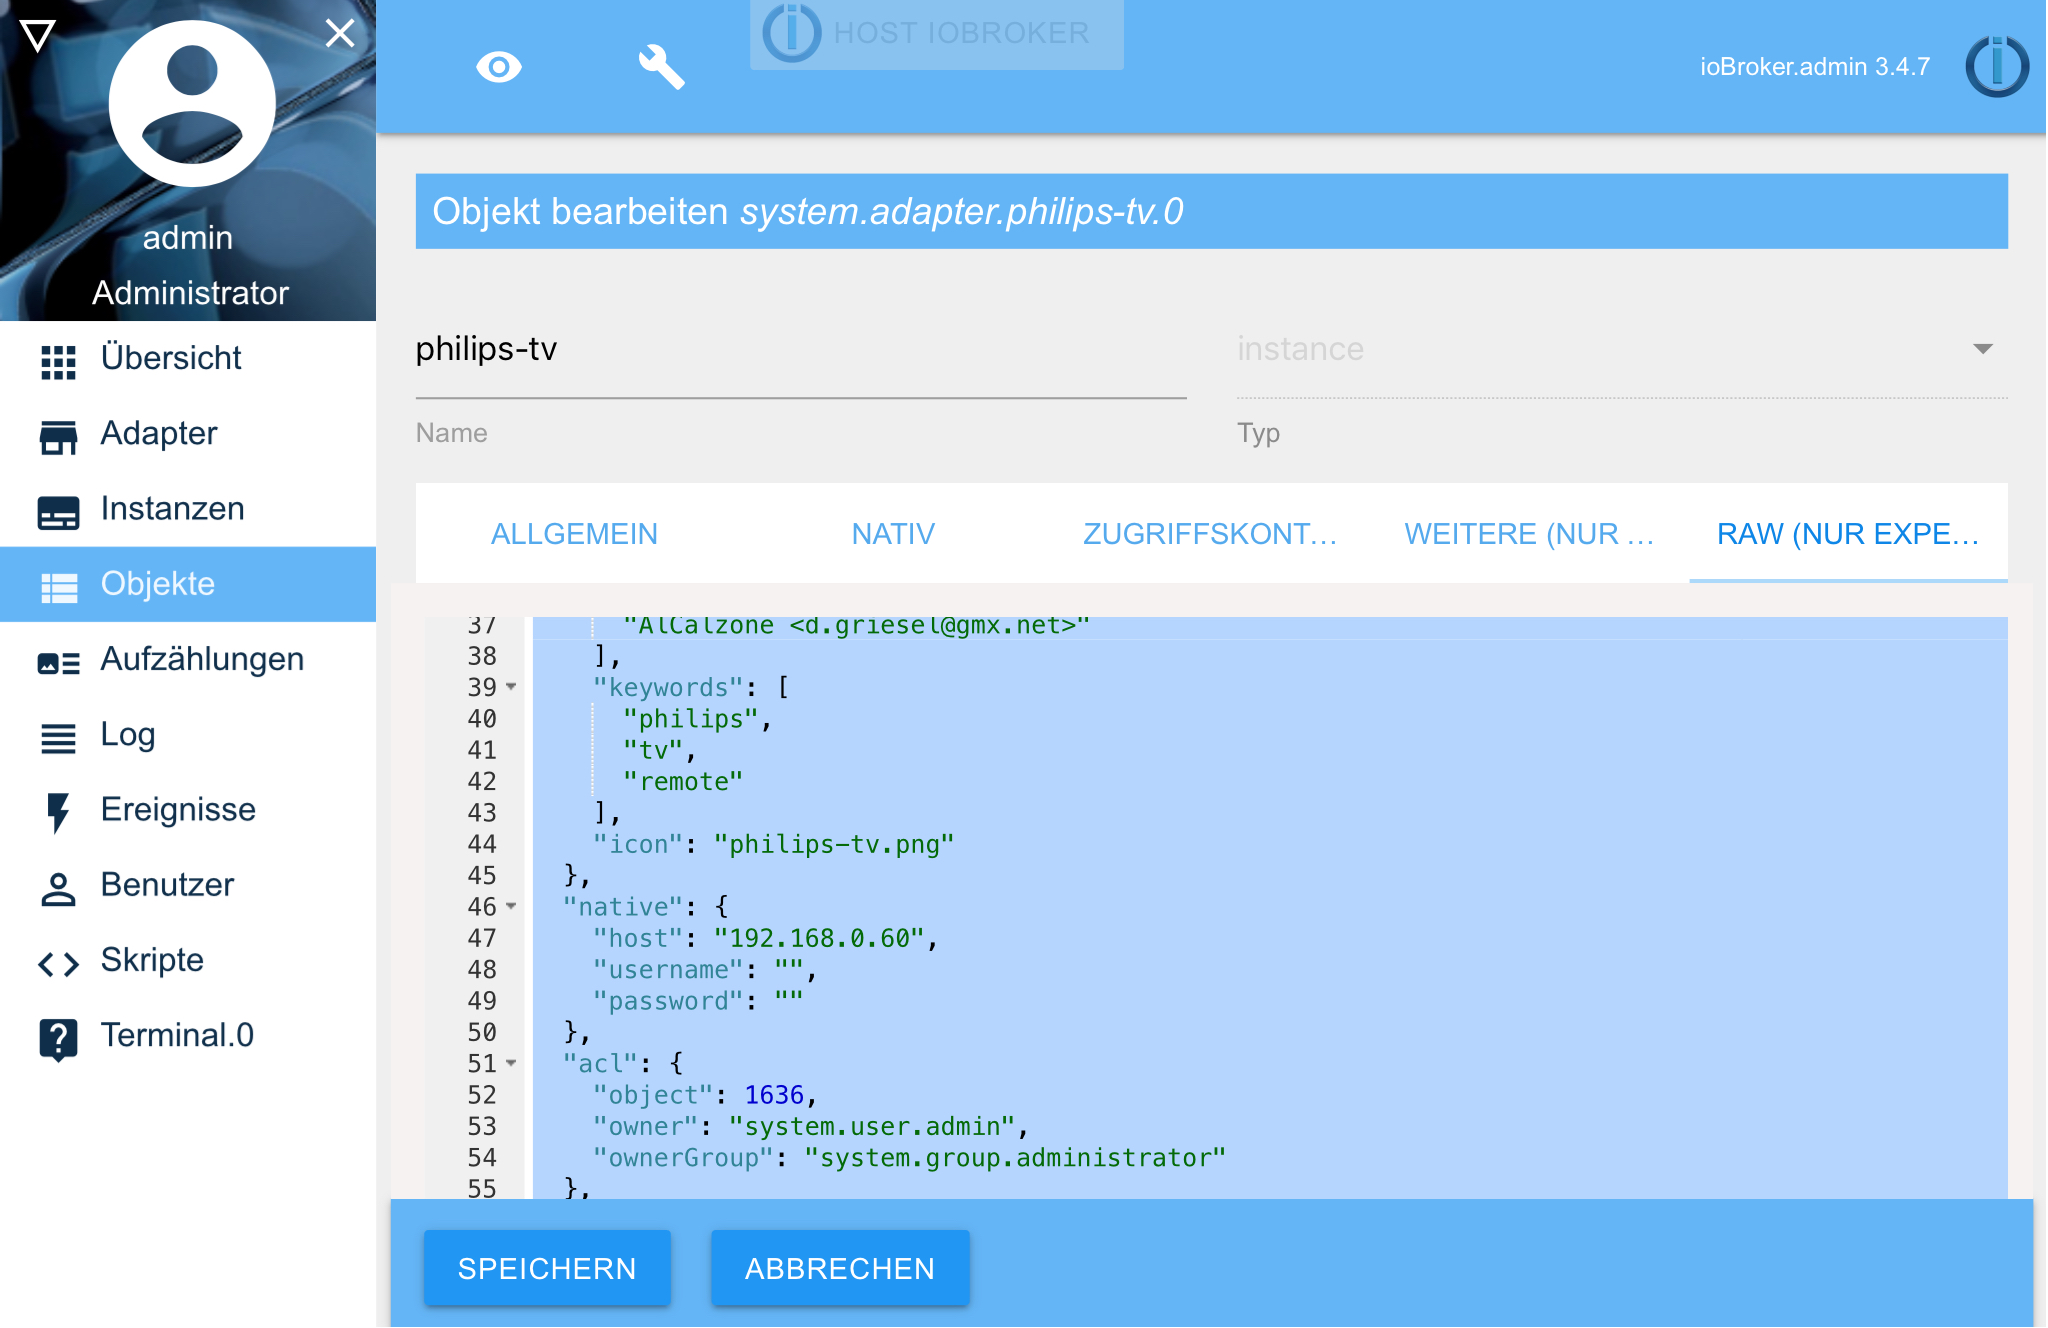Click the "system.user.admin" owner value
The image size is (2048, 1328).
click(872, 1126)
